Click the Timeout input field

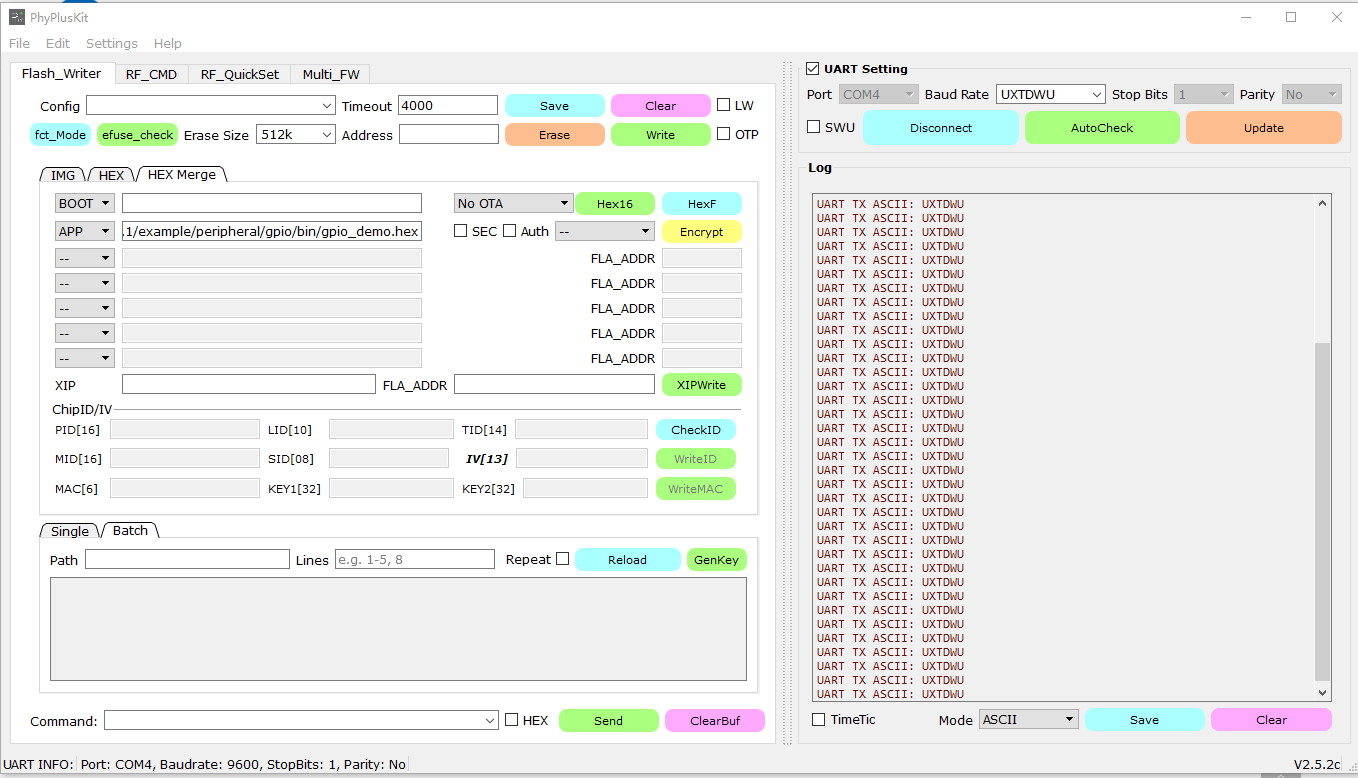tap(448, 105)
